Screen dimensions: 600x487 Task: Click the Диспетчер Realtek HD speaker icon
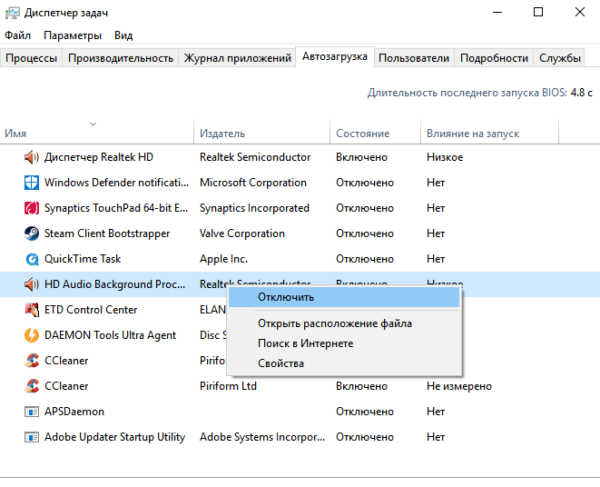click(x=31, y=157)
